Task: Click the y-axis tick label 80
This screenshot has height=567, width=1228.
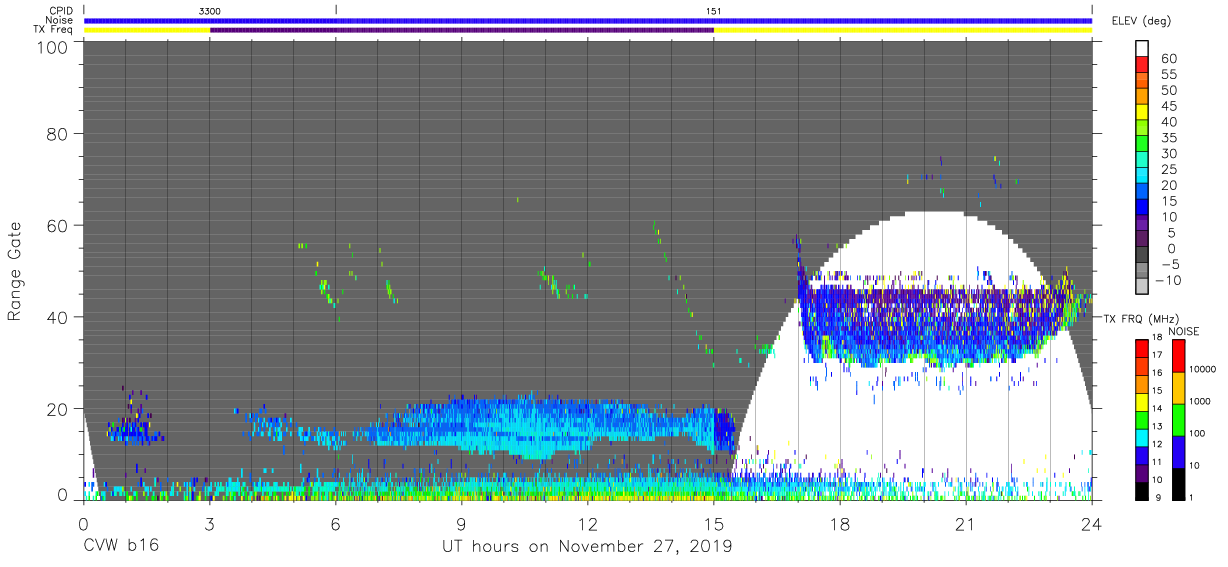Action: click(58, 134)
